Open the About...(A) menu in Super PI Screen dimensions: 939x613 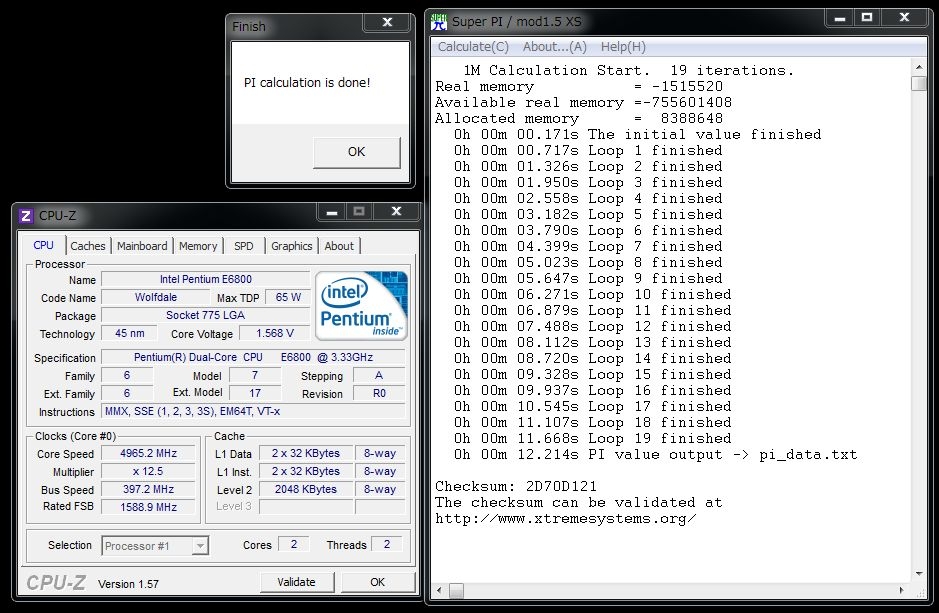554,47
